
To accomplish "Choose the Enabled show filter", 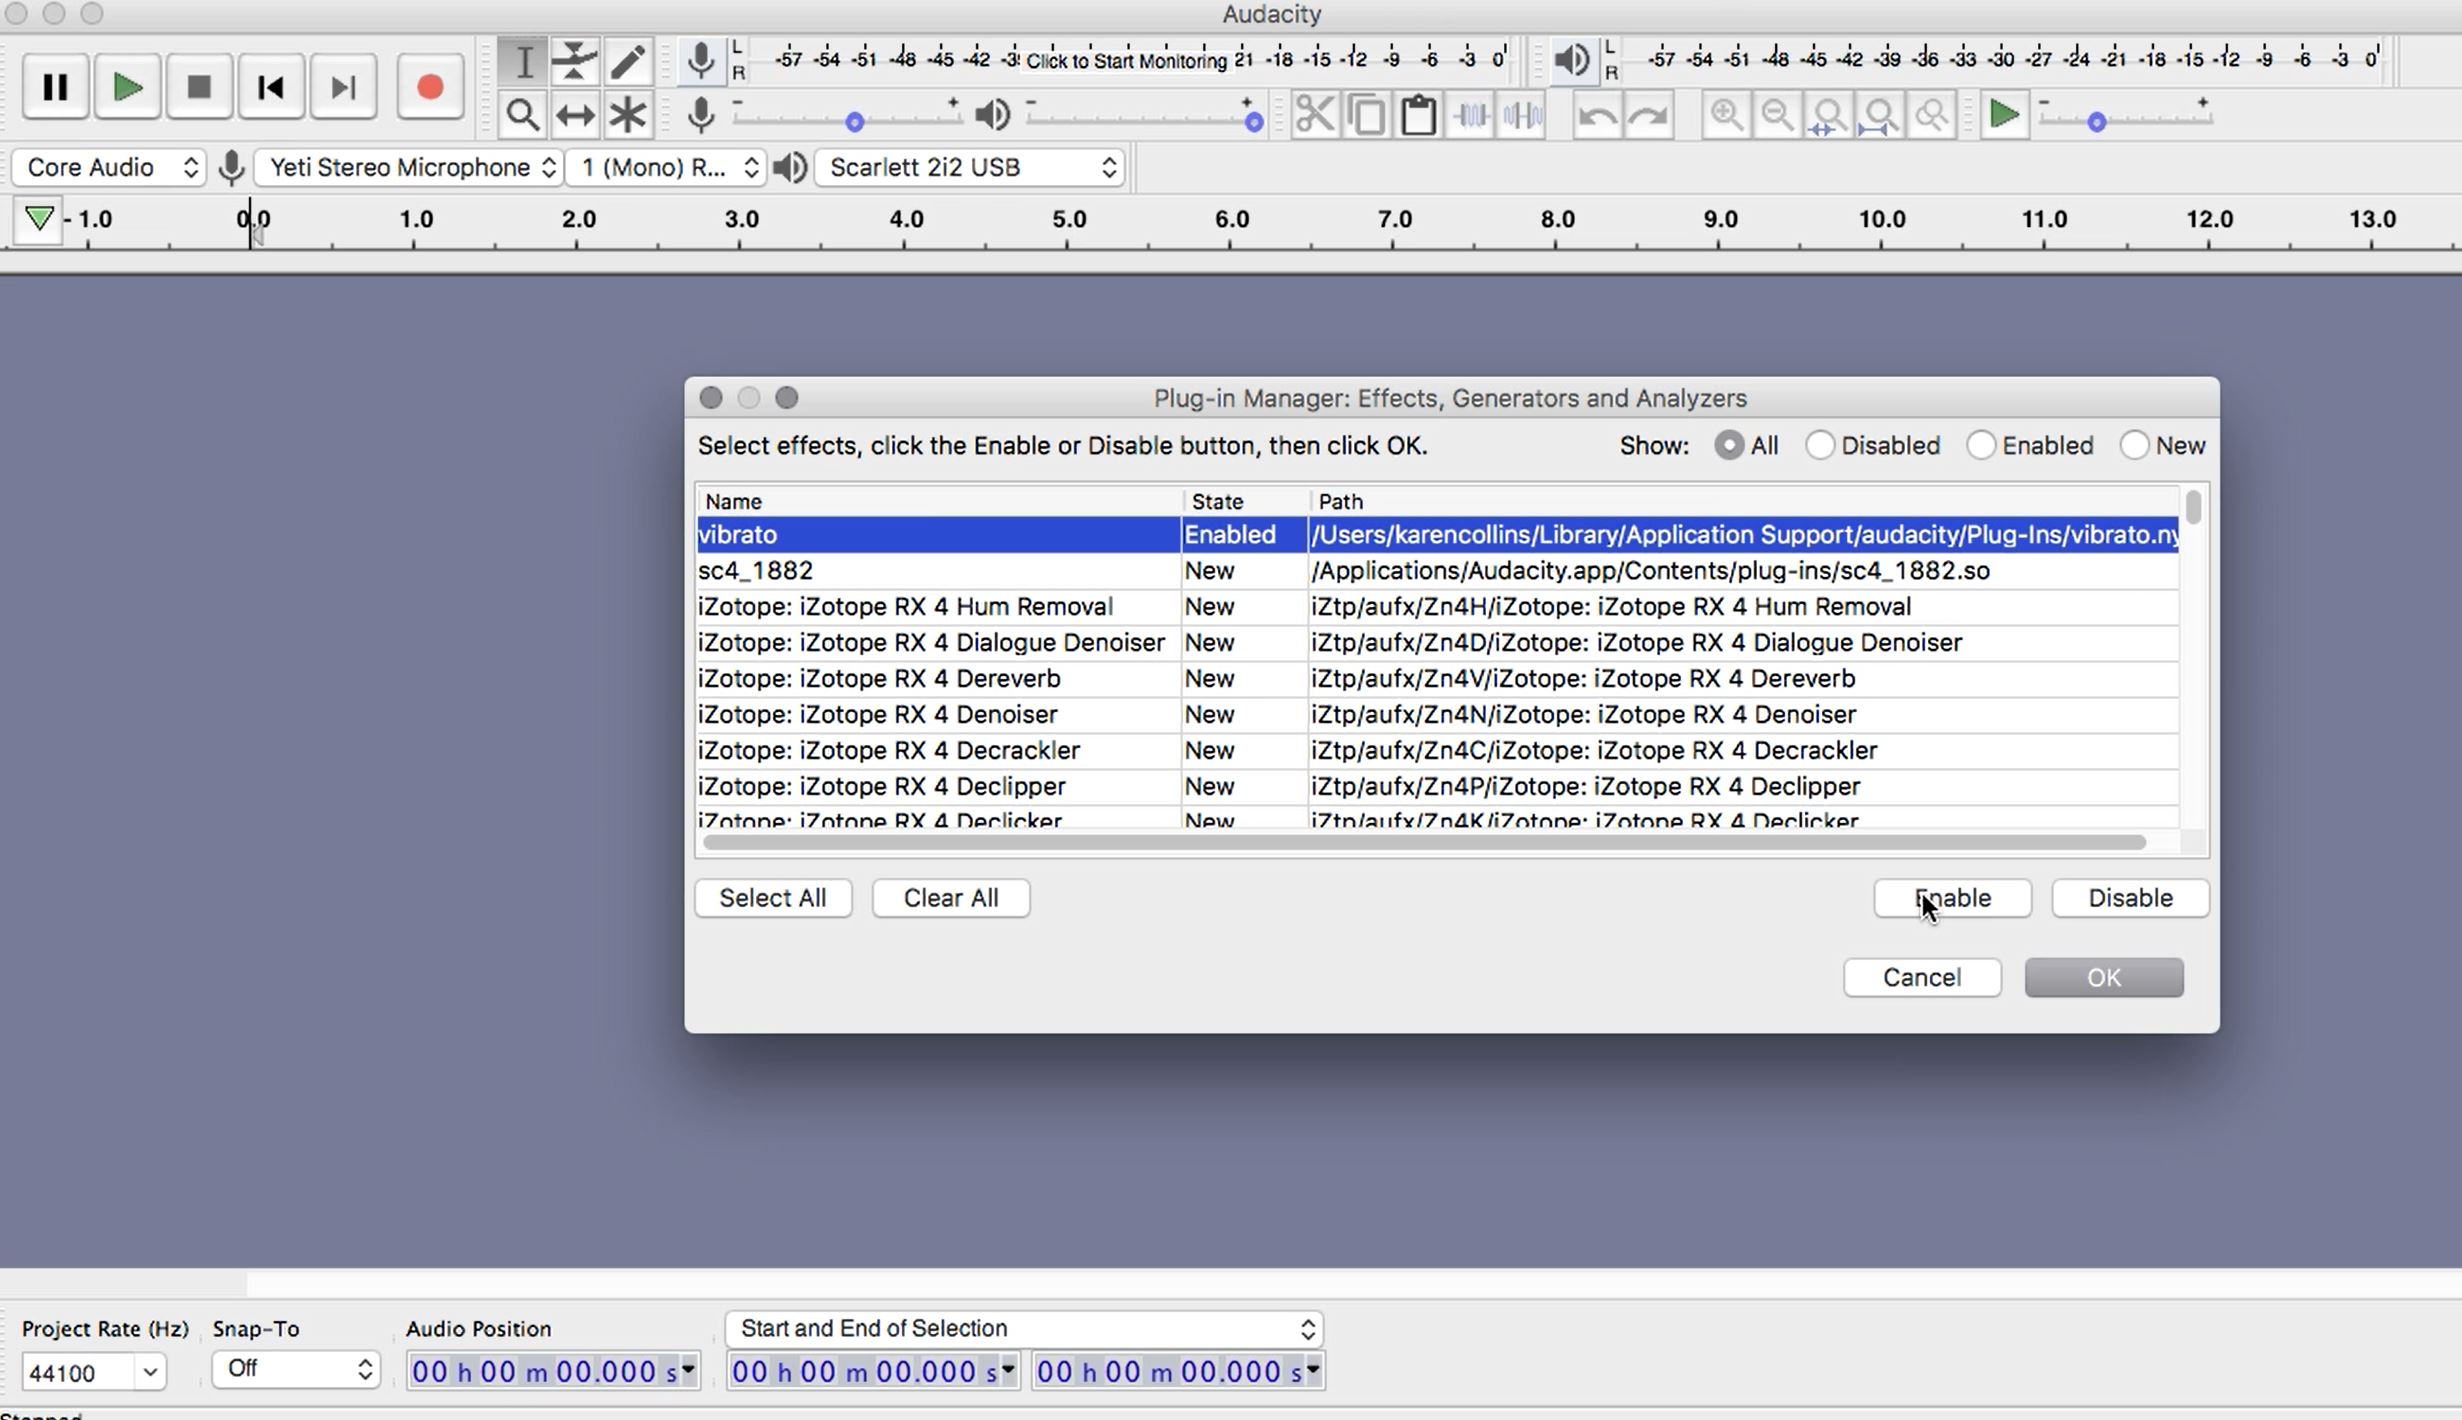I will pyautogui.click(x=1982, y=445).
